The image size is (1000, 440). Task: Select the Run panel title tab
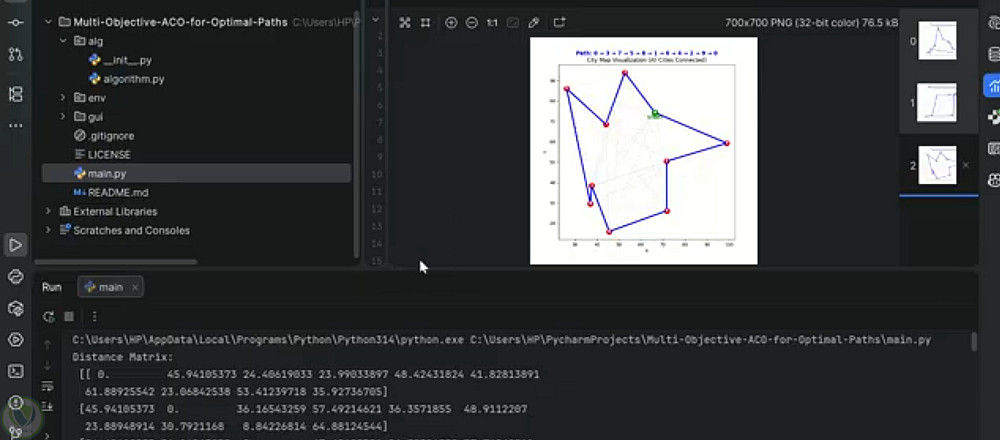[52, 288]
